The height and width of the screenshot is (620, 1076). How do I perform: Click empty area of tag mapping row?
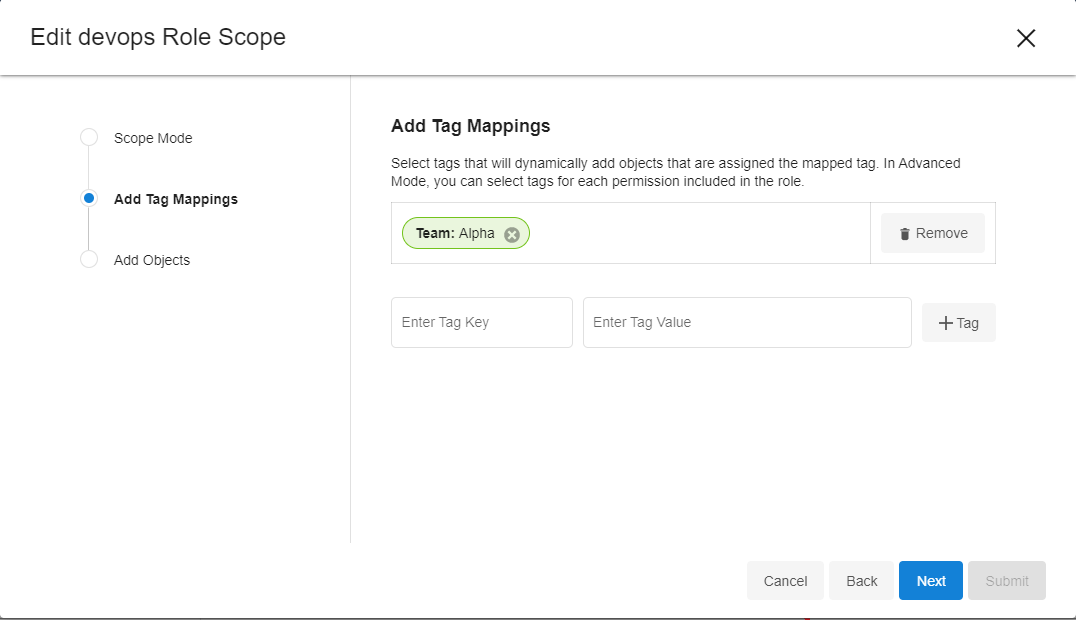(x=700, y=234)
